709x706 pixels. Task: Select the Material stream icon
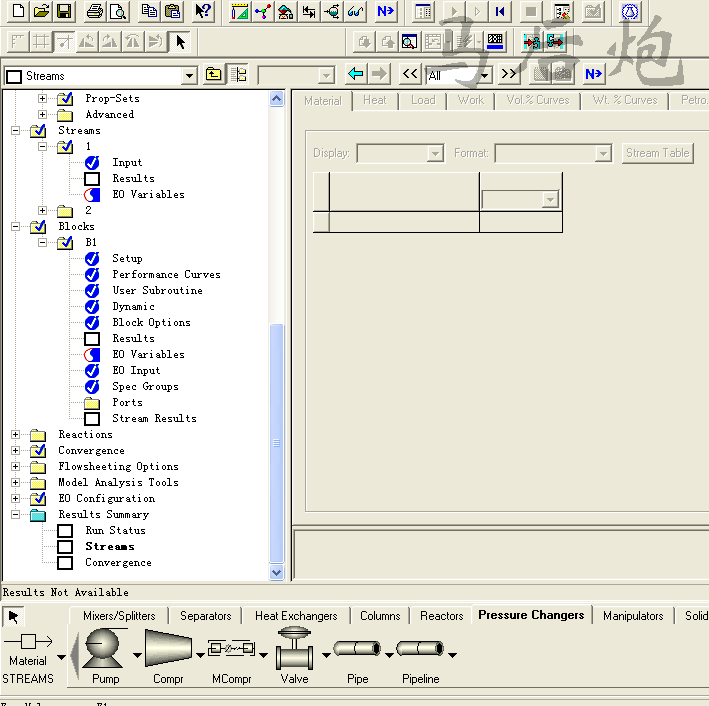pos(28,641)
